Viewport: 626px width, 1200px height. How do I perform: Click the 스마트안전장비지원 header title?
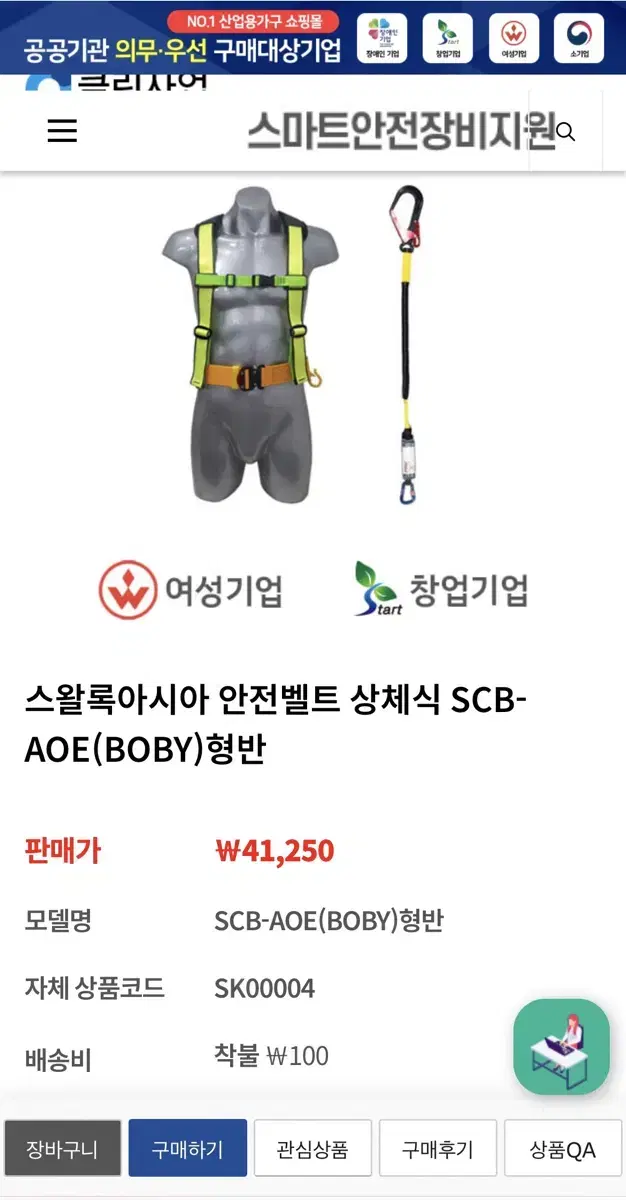(402, 131)
